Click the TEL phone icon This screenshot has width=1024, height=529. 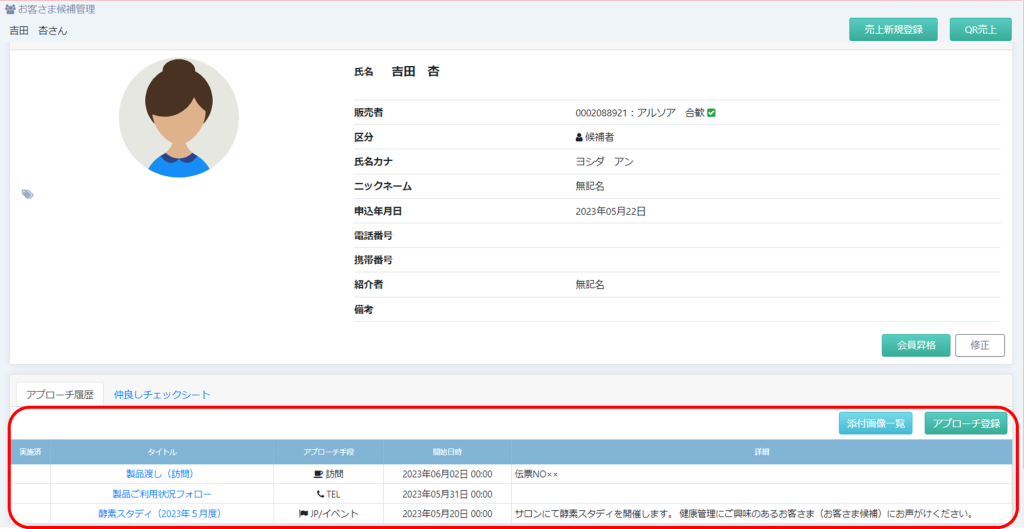[x=320, y=494]
